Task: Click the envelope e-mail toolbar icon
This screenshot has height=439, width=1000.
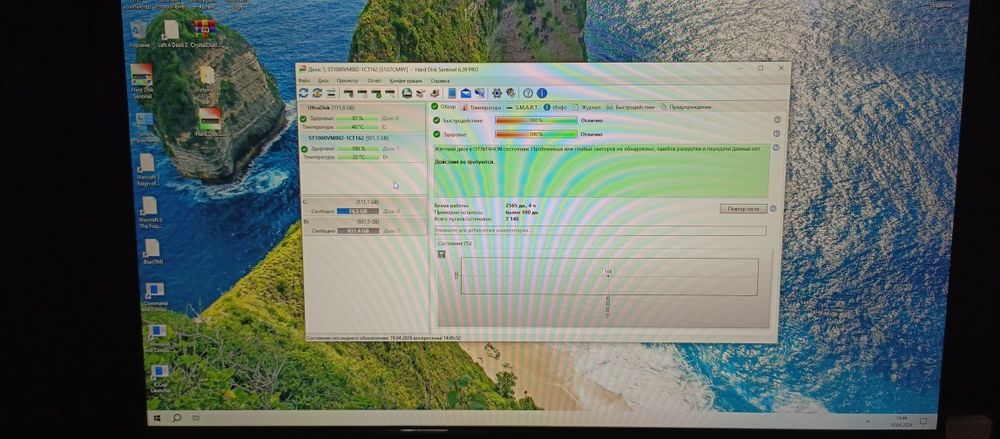Action: 466,93
